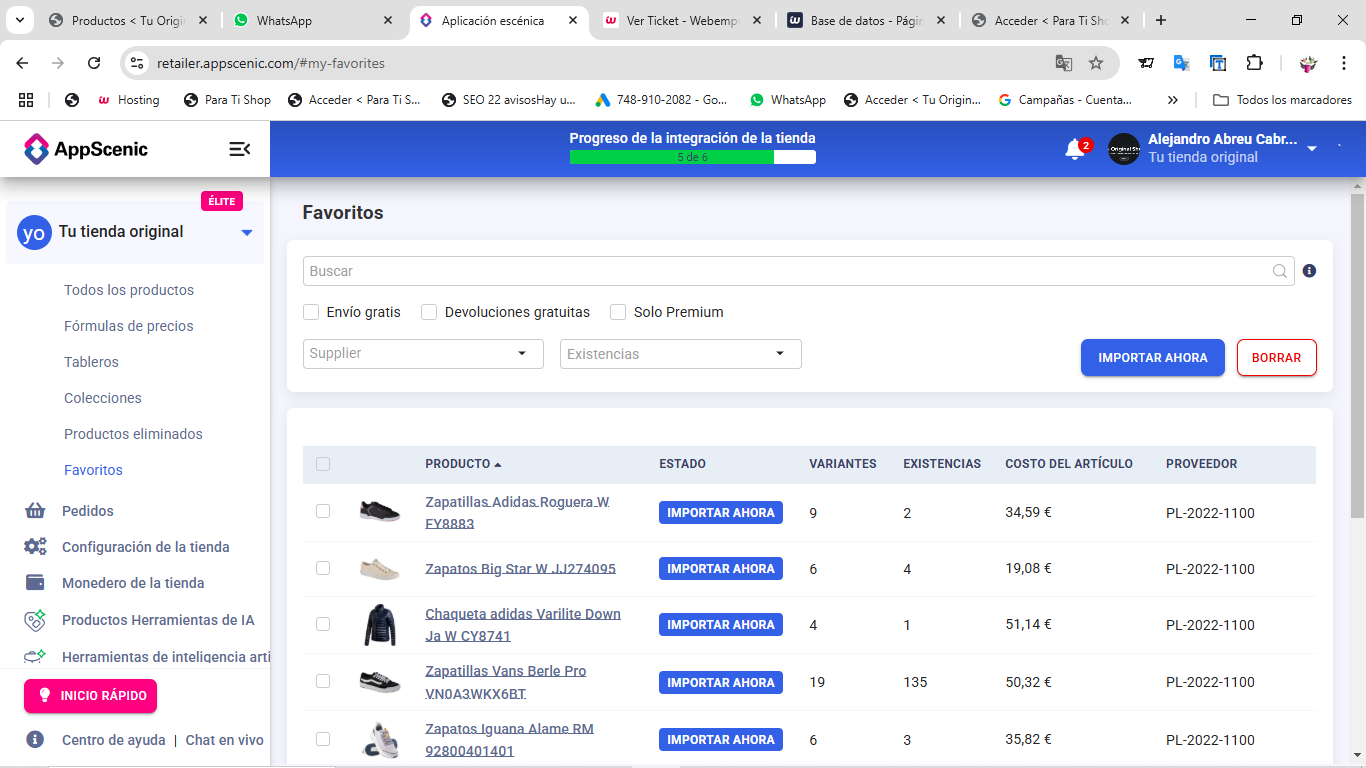
Task: Enable the Solo Premium checkbox
Action: (618, 312)
